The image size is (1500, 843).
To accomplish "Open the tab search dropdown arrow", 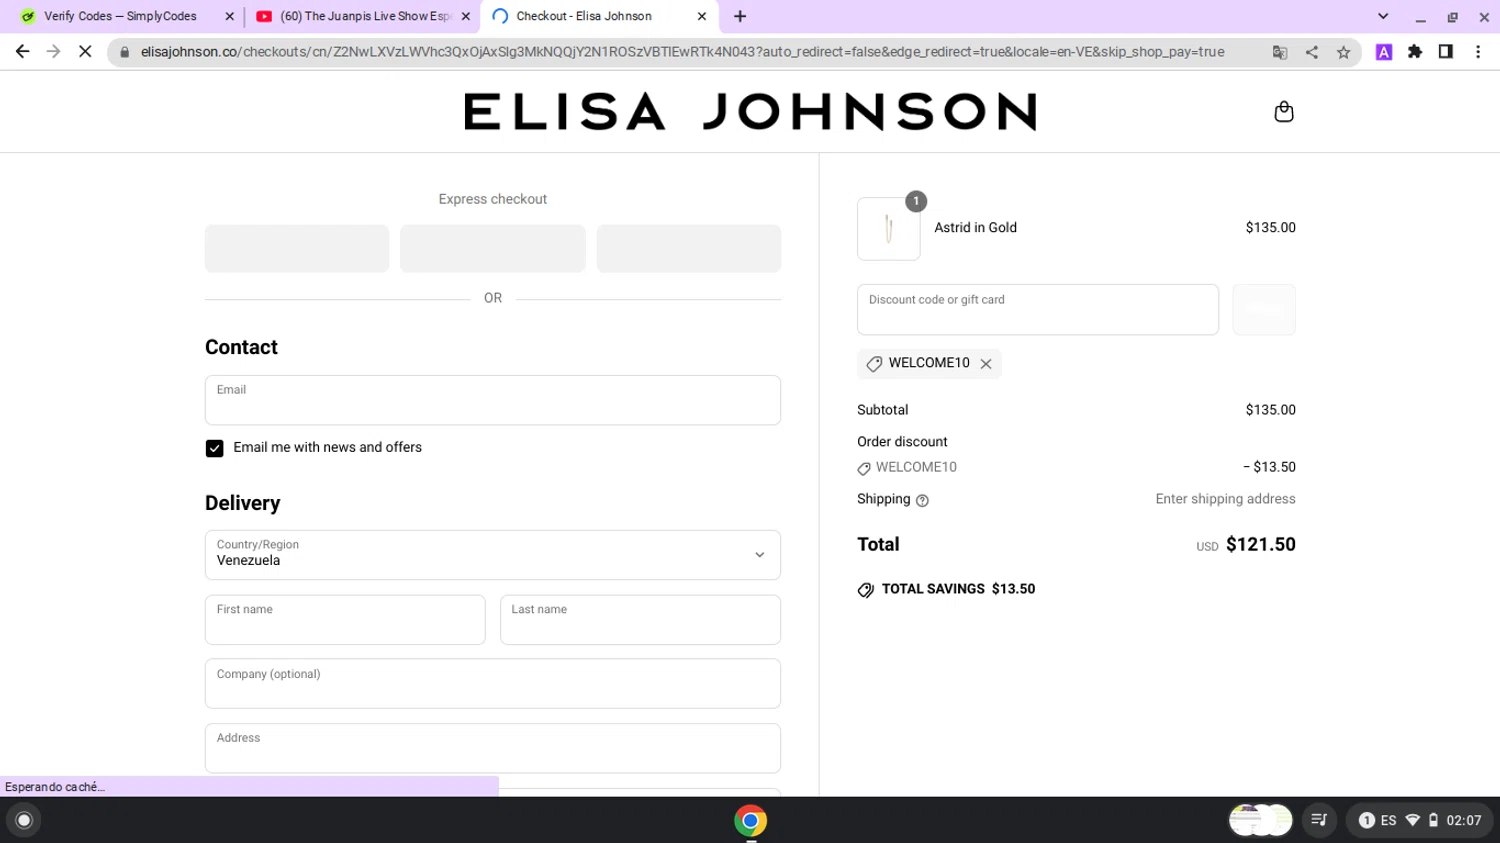I will click(1383, 16).
